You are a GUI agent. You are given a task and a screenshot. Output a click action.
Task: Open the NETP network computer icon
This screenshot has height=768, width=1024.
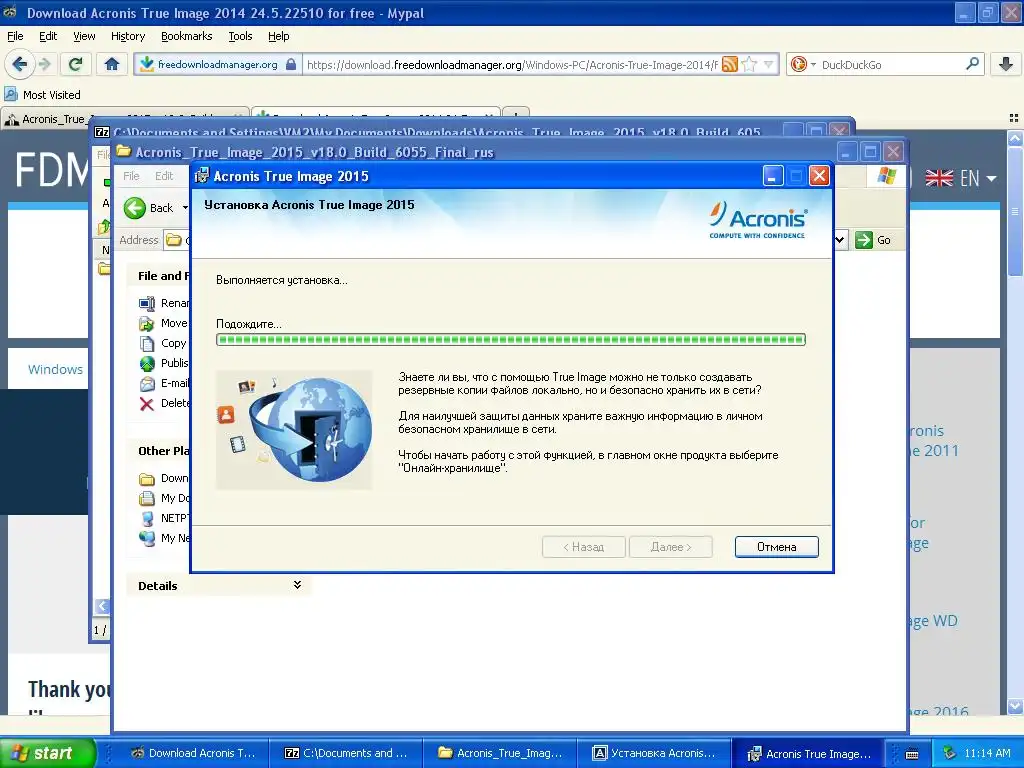point(147,519)
